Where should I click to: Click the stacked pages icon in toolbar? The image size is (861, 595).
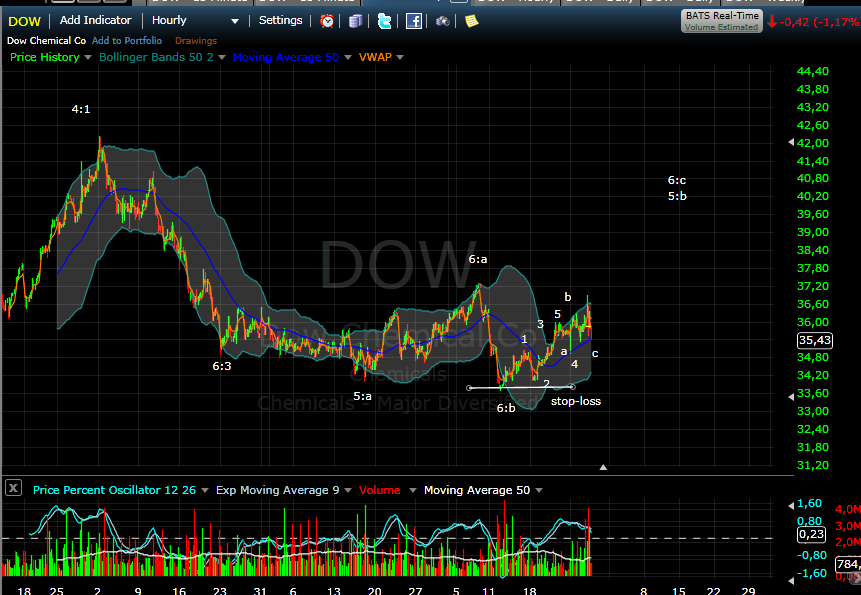356,20
